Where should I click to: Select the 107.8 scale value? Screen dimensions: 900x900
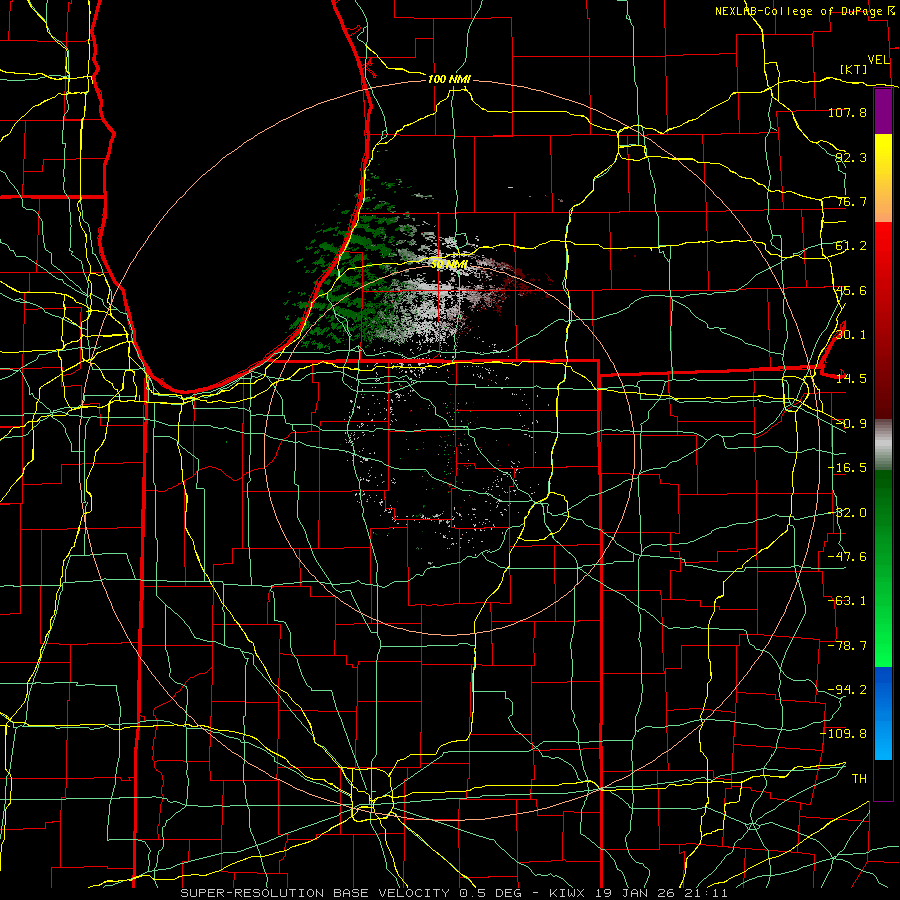point(847,112)
